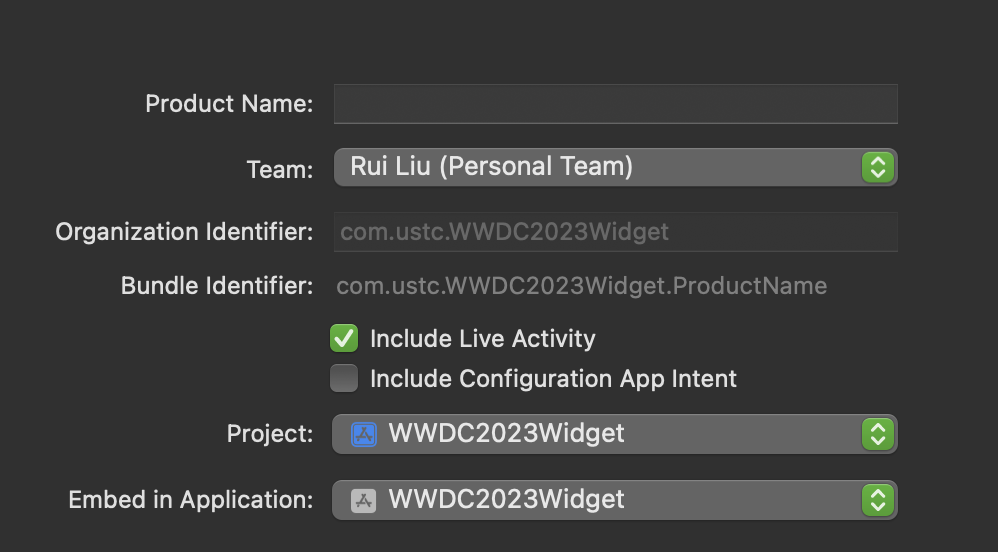Open the Project dropdown showing WWDC2023Widget
This screenshot has width=998, height=552.
tap(600, 434)
